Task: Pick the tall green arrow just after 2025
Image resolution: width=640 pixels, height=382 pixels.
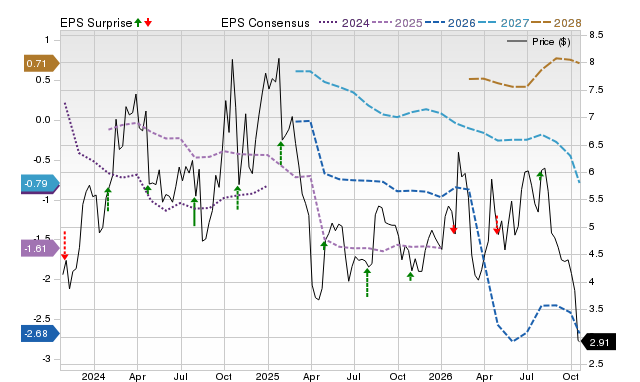Action: pyautogui.click(x=281, y=153)
